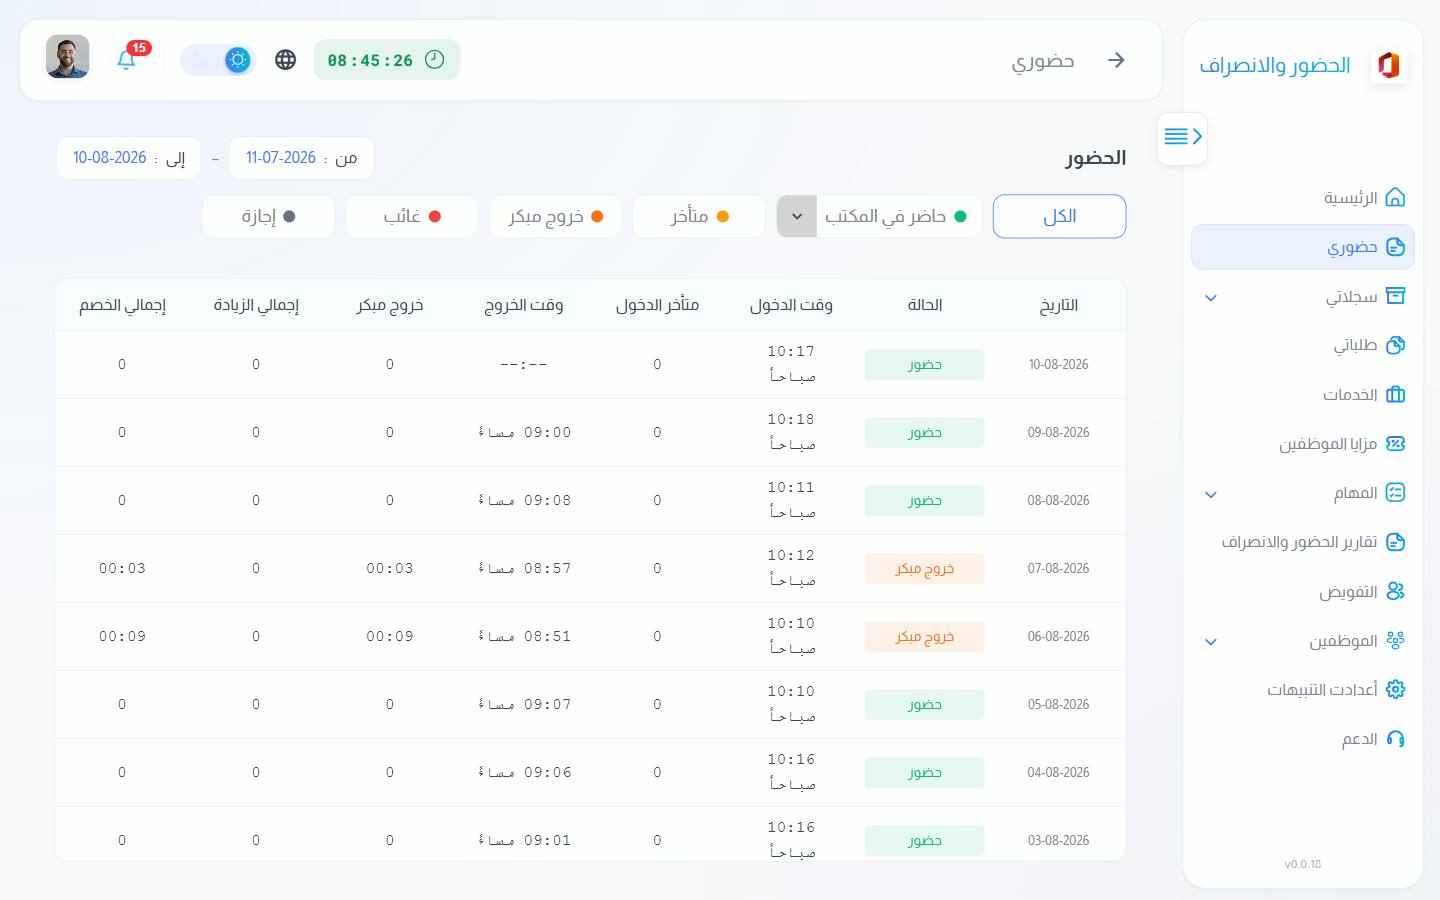The height and width of the screenshot is (900, 1440).
Task: Open the language globe icon
Action: (285, 60)
